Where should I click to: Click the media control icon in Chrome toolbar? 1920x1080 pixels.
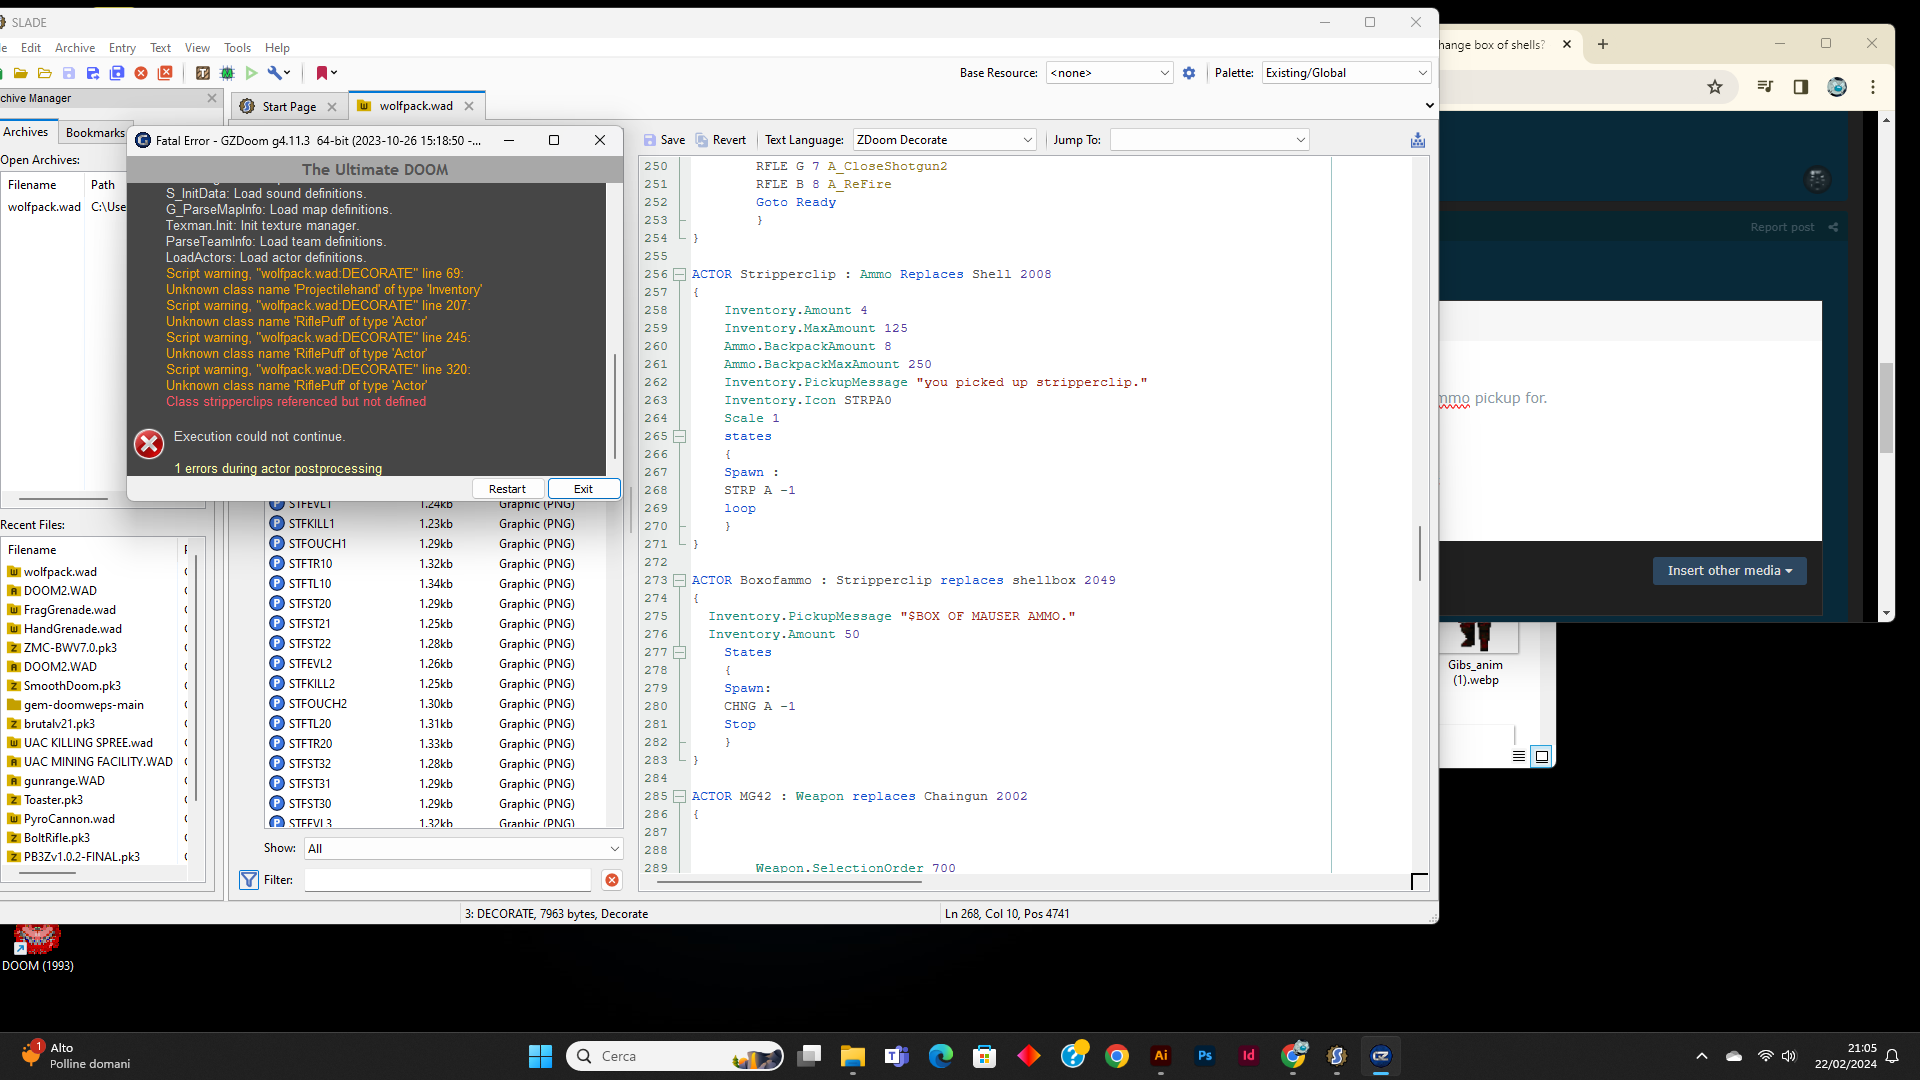pyautogui.click(x=1765, y=87)
